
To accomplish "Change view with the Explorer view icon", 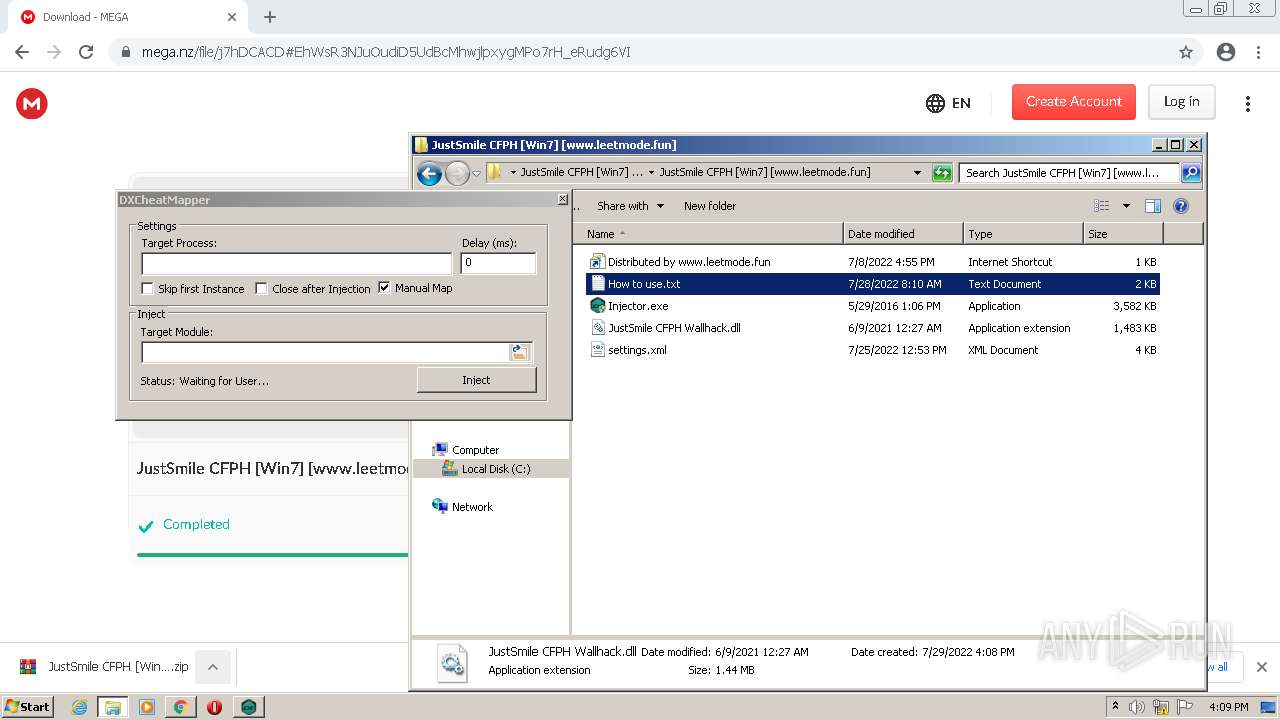I will tap(1101, 206).
